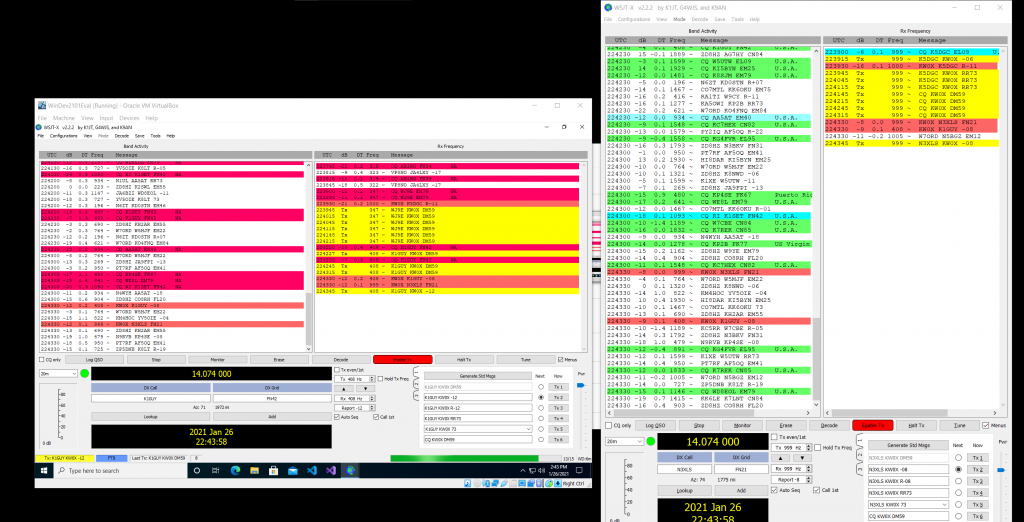The image size is (1024, 522).
Task: Open Task View on the guest taskbar
Action: (216, 470)
